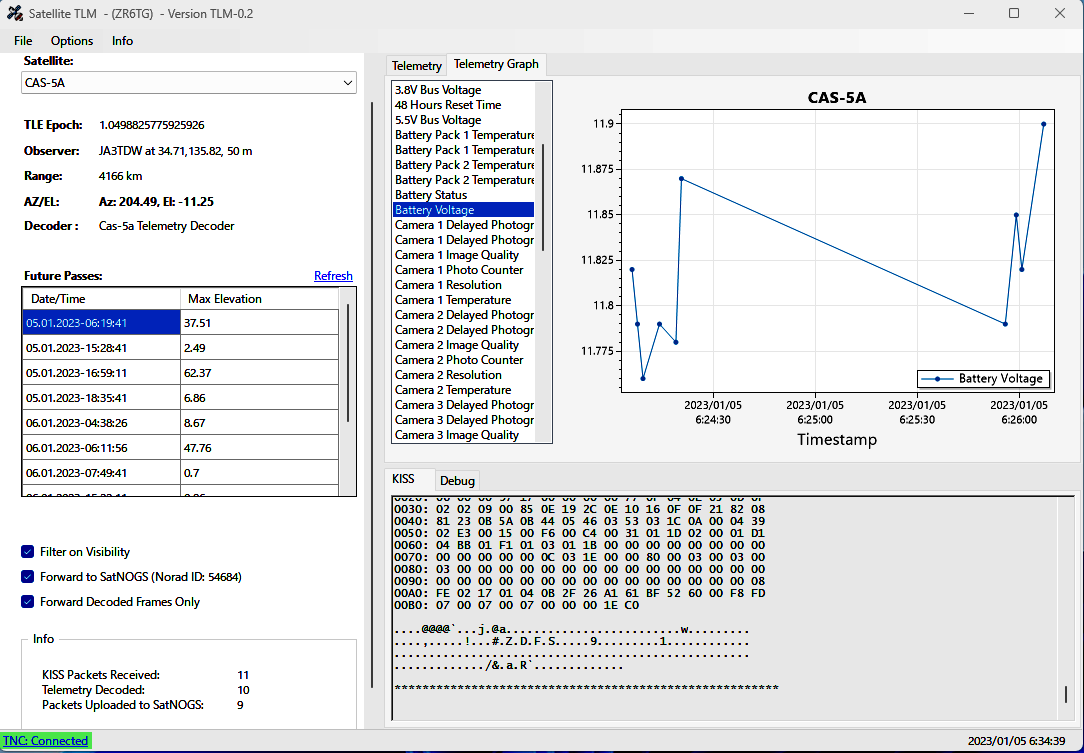Select 3.8V Bus Voltage in list
Viewport: 1084px width, 753px height.
(x=464, y=90)
